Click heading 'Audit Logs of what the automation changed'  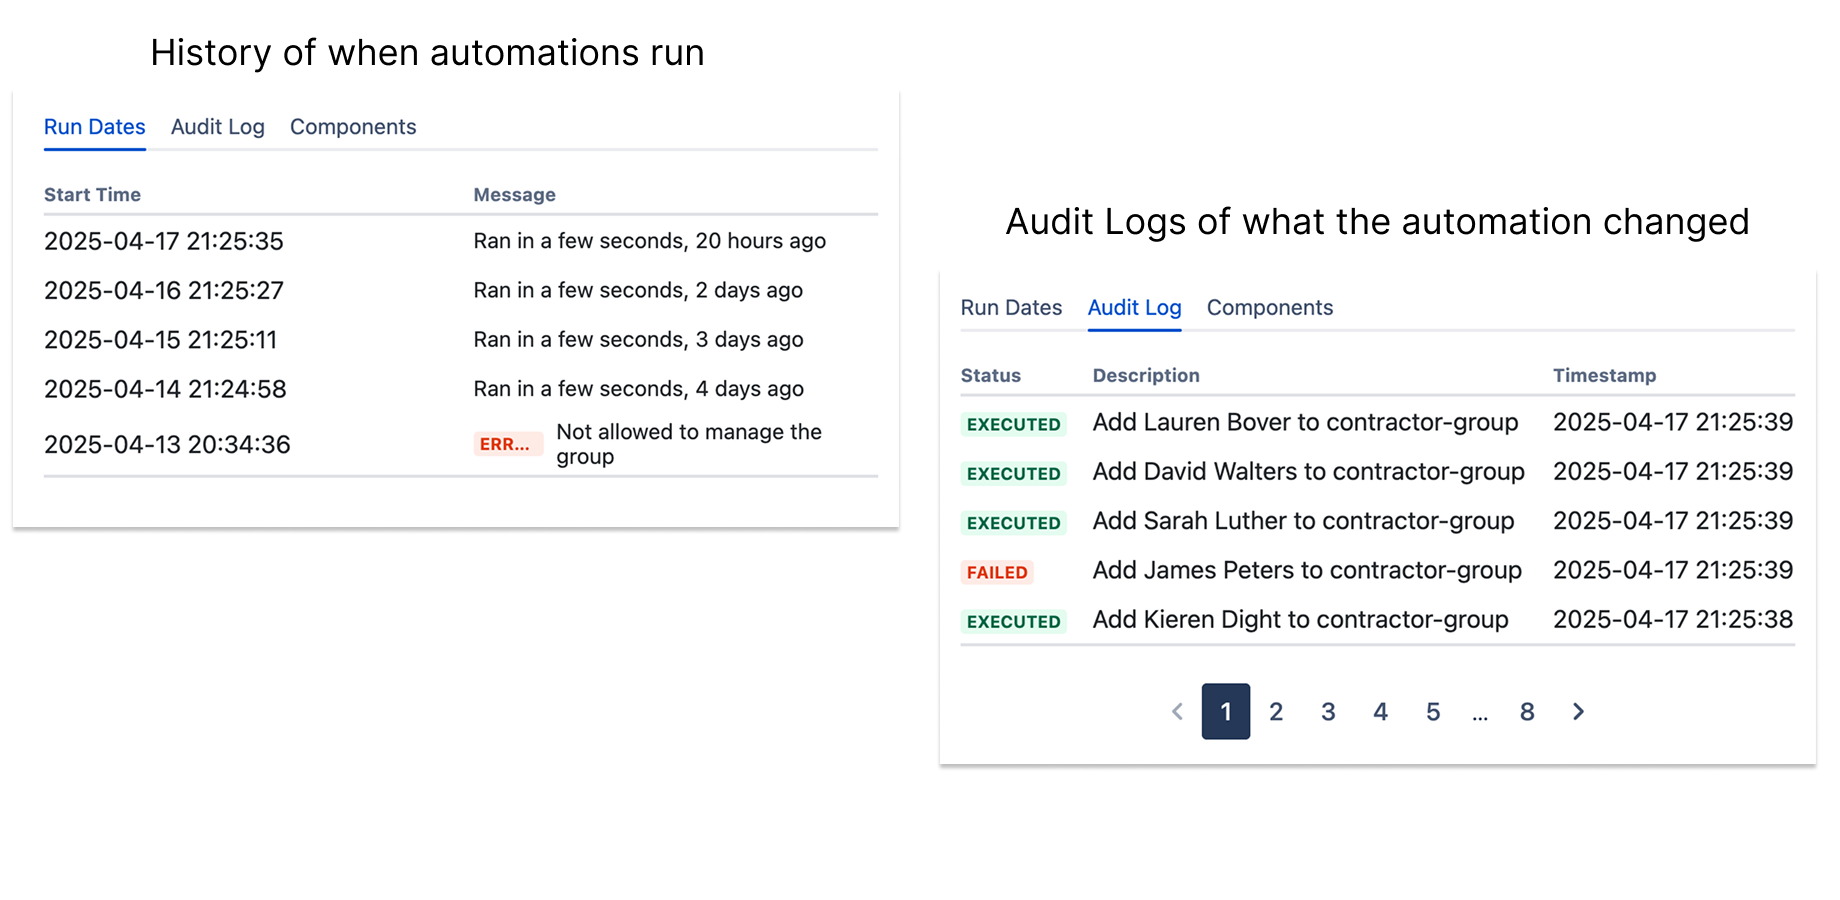tap(1377, 222)
